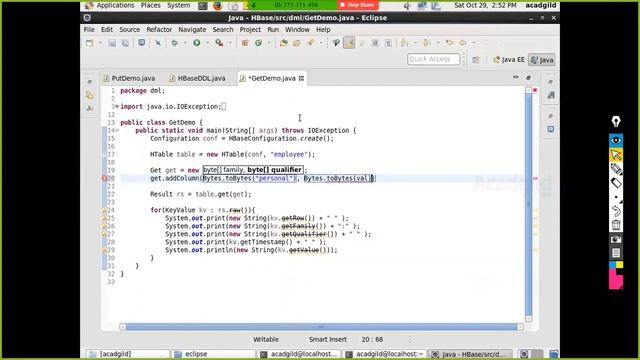Click the trash annotation icon
Screen dimensions: 640x360
[x=616, y=225]
